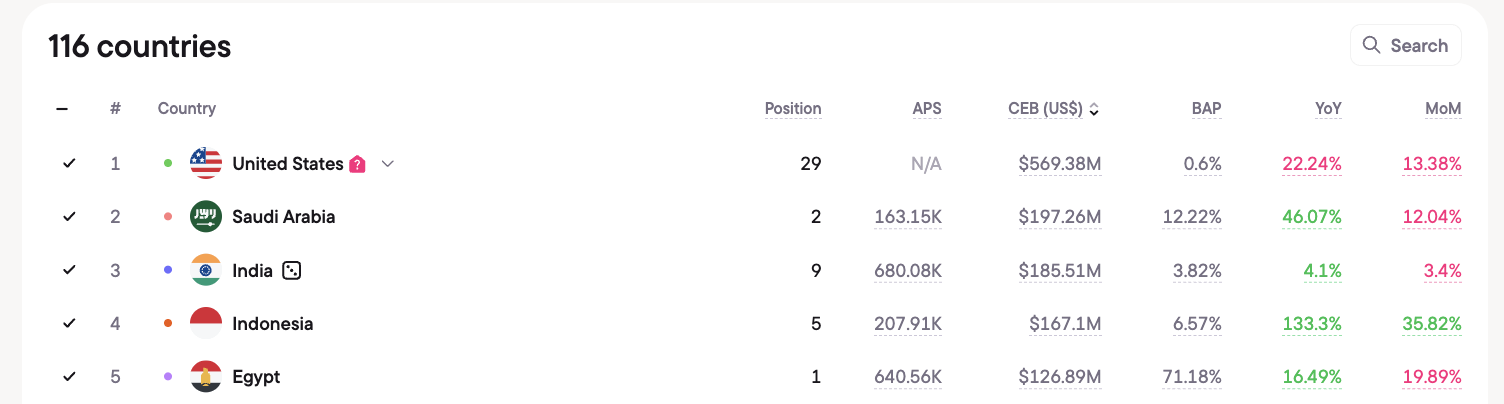Open Indonesia's $167.1M CEB value
Viewport: 1504px width, 404px height.
click(1065, 324)
